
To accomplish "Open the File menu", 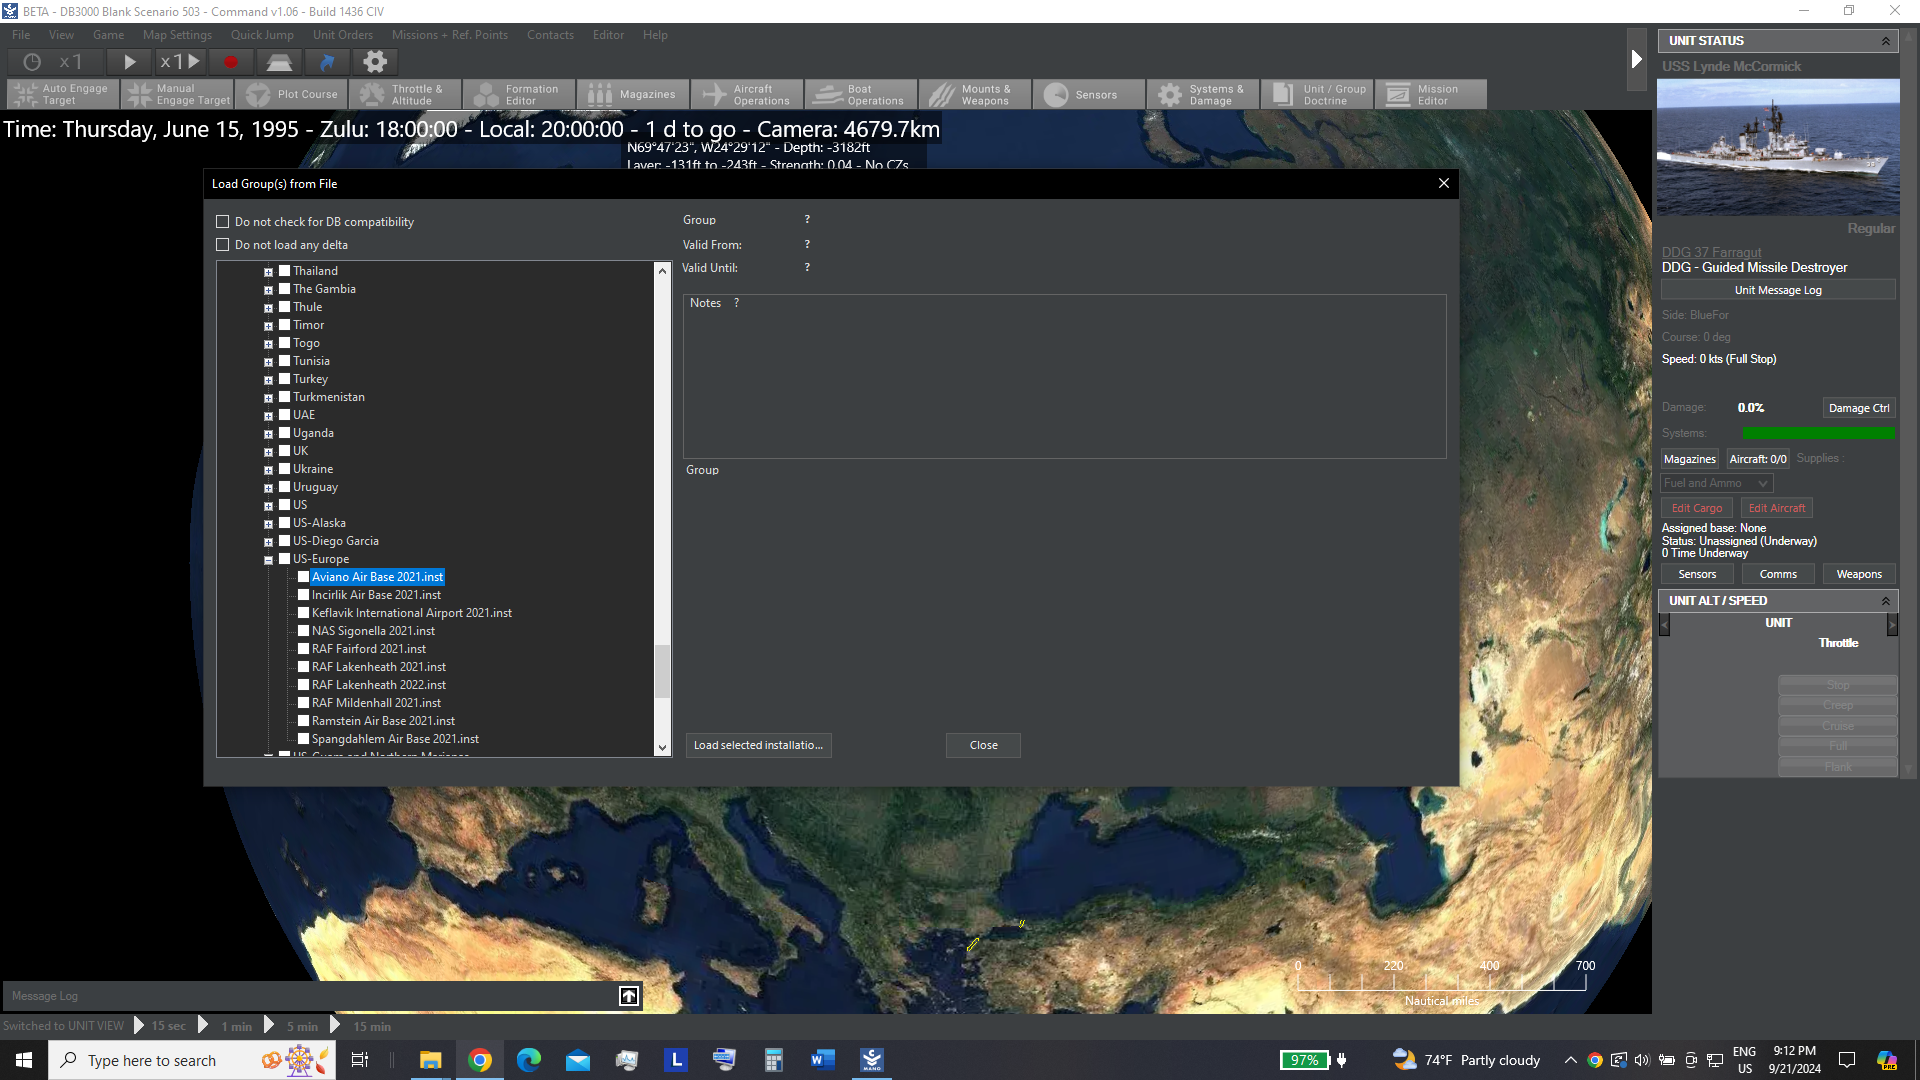I will [21, 35].
